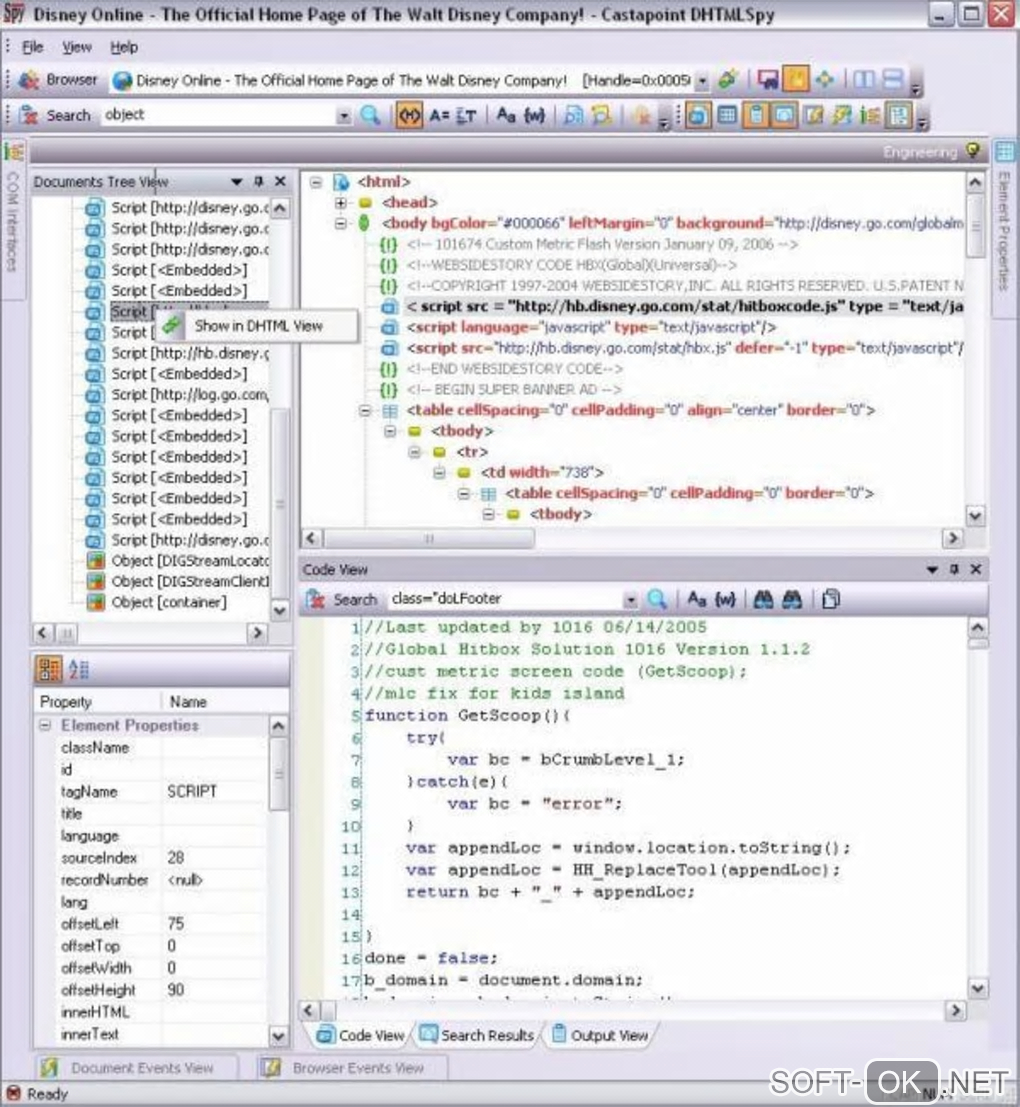The image size is (1020, 1107).
Task: Click documents tree scrollbar down arrow
Action: pos(280,611)
